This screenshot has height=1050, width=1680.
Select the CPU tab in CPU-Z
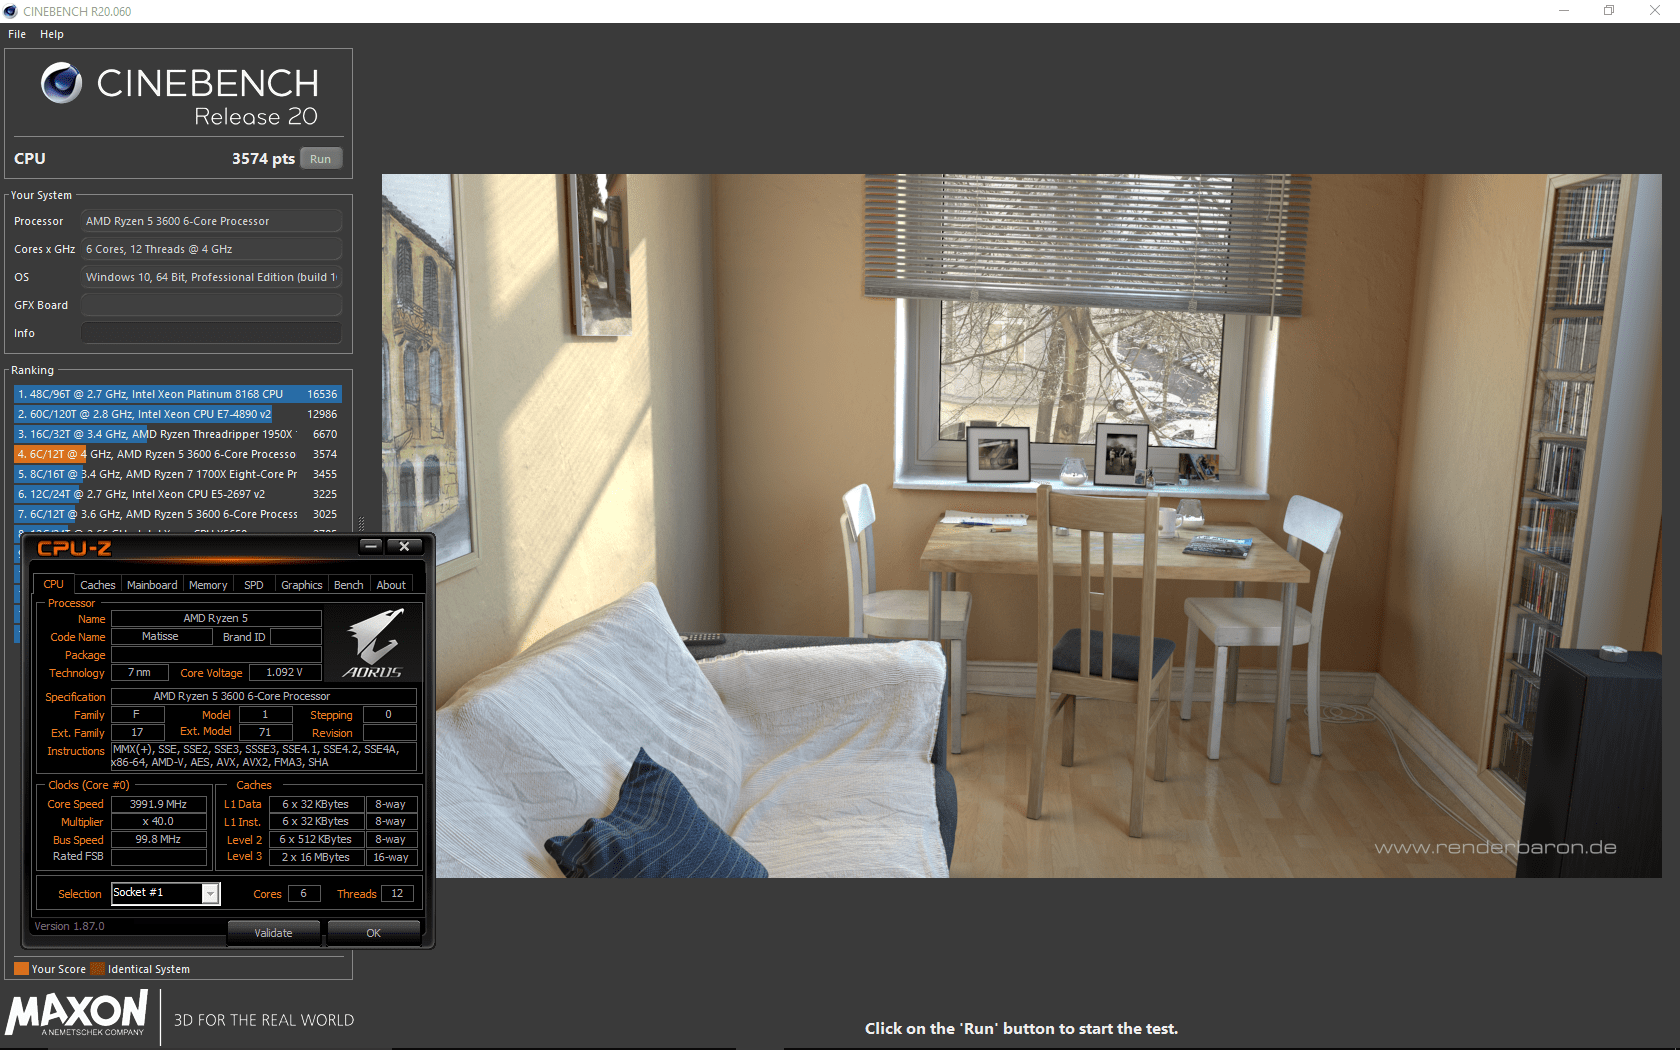[x=54, y=584]
